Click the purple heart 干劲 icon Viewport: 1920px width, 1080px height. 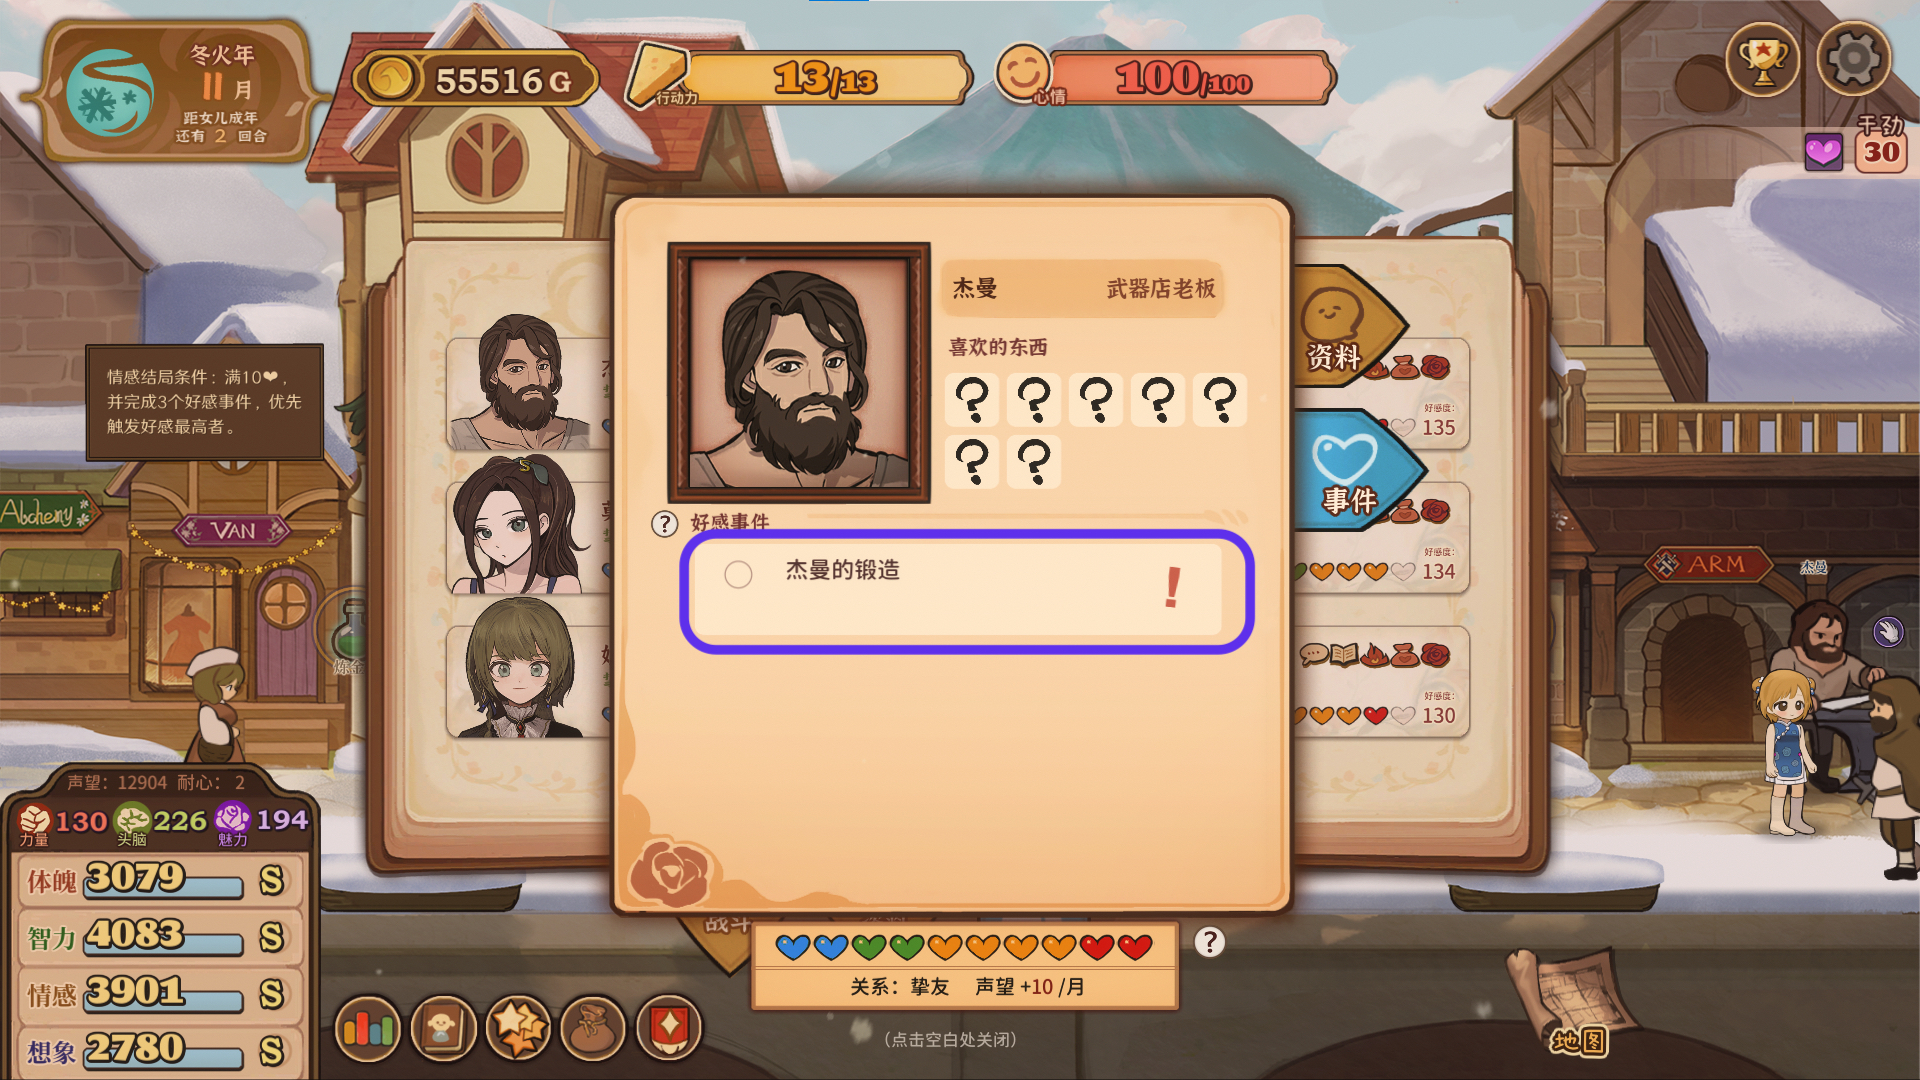click(1824, 152)
